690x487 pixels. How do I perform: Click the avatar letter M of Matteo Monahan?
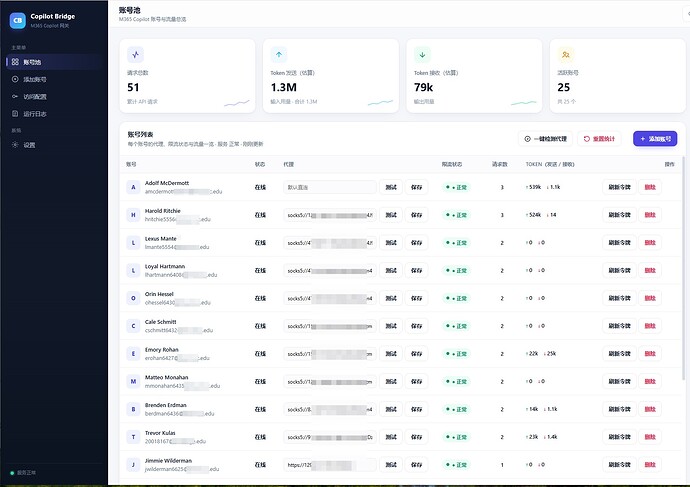133,381
